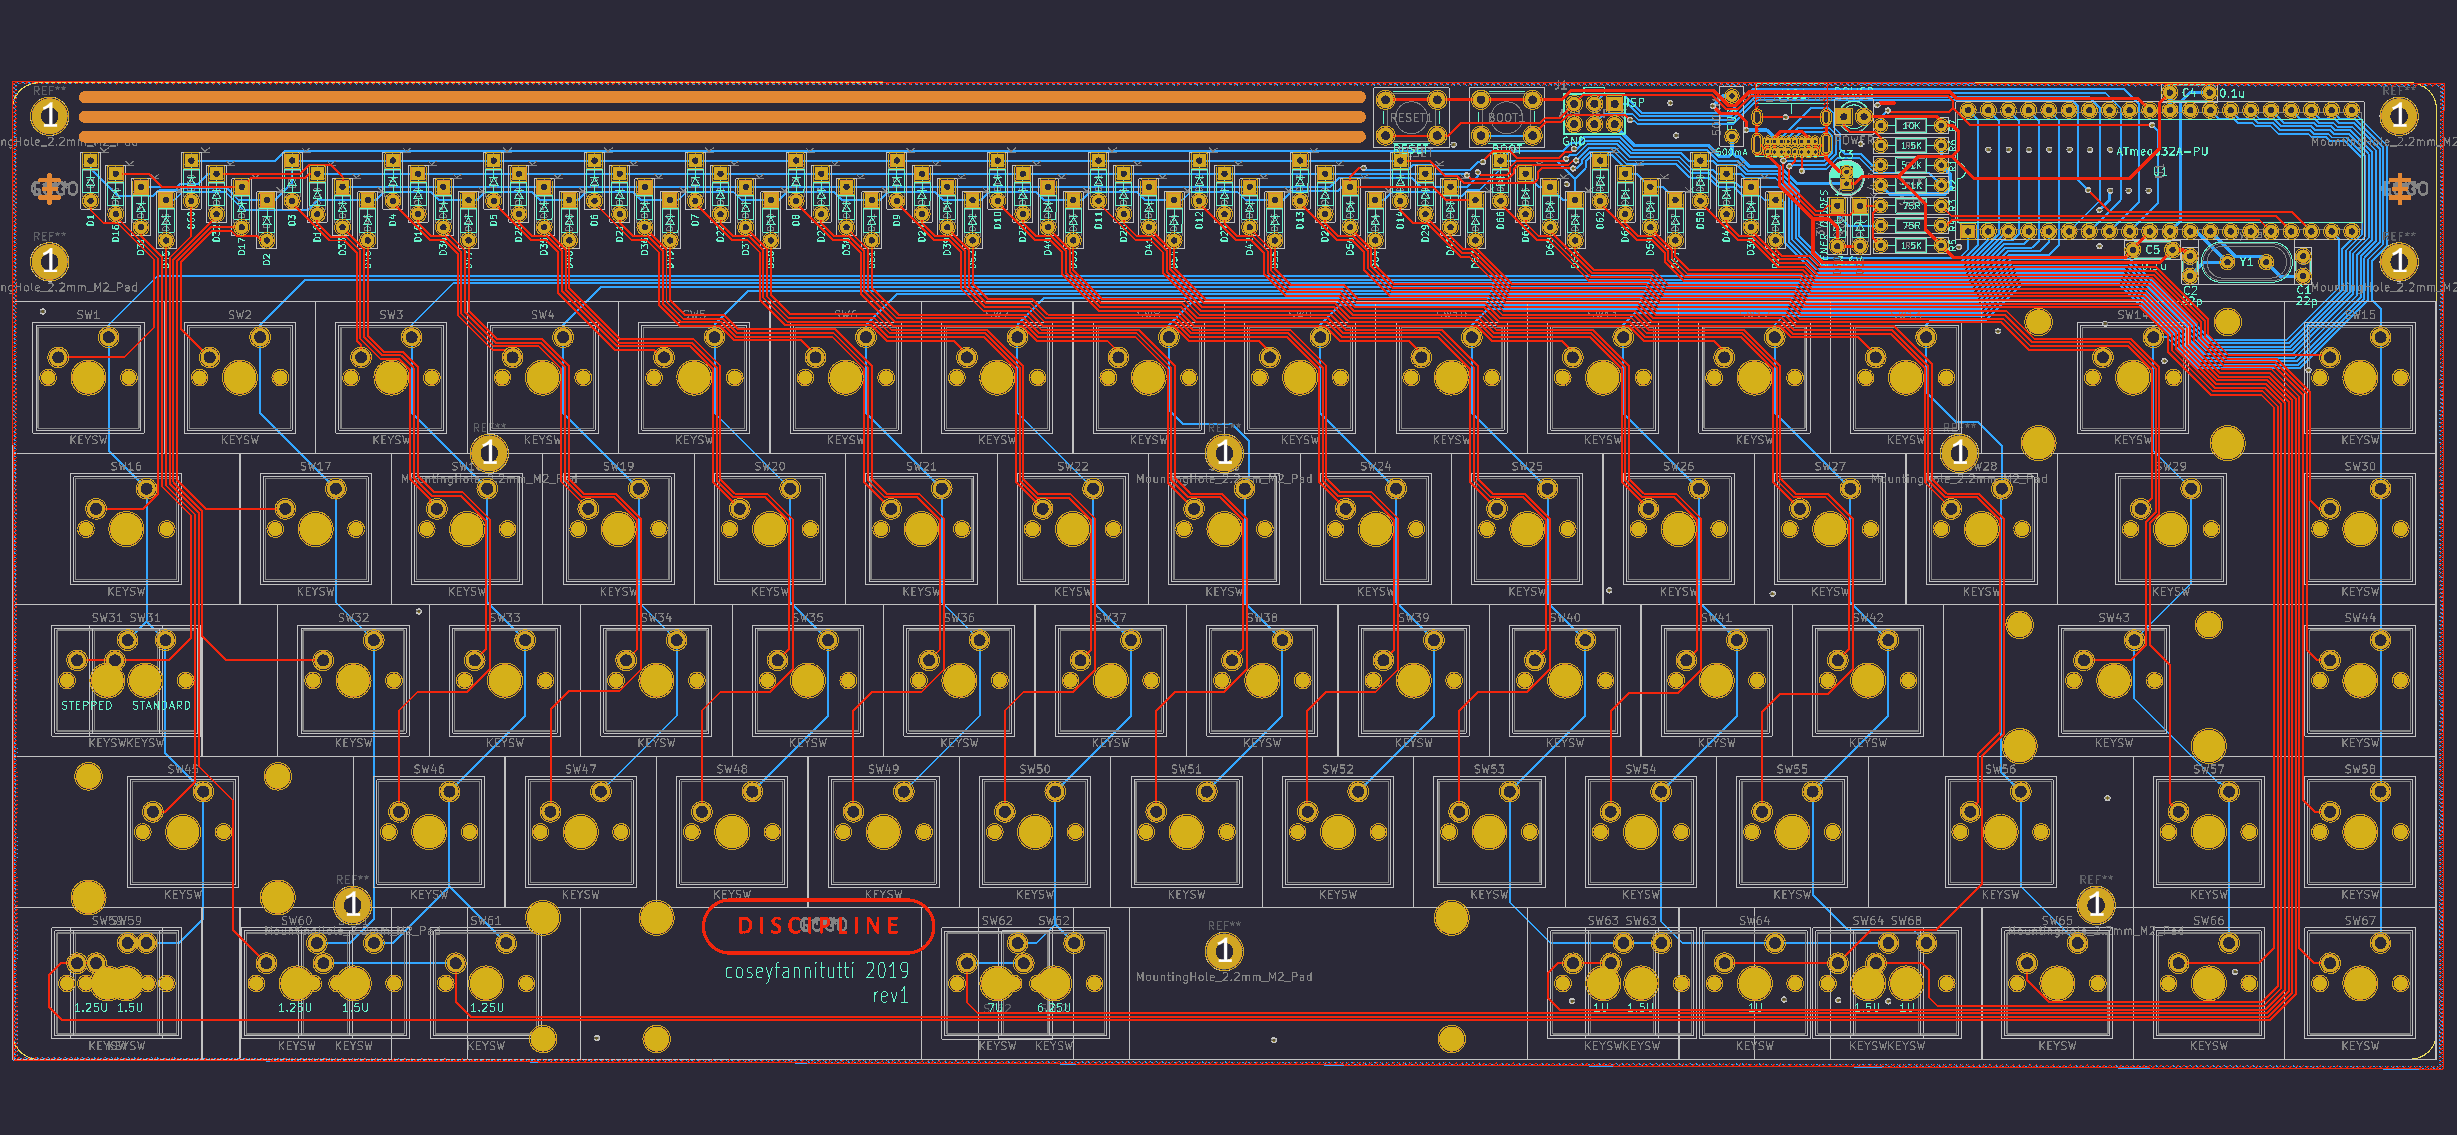Click the RESET1 tactile switch footprint
2457x1135 pixels.
click(1410, 117)
